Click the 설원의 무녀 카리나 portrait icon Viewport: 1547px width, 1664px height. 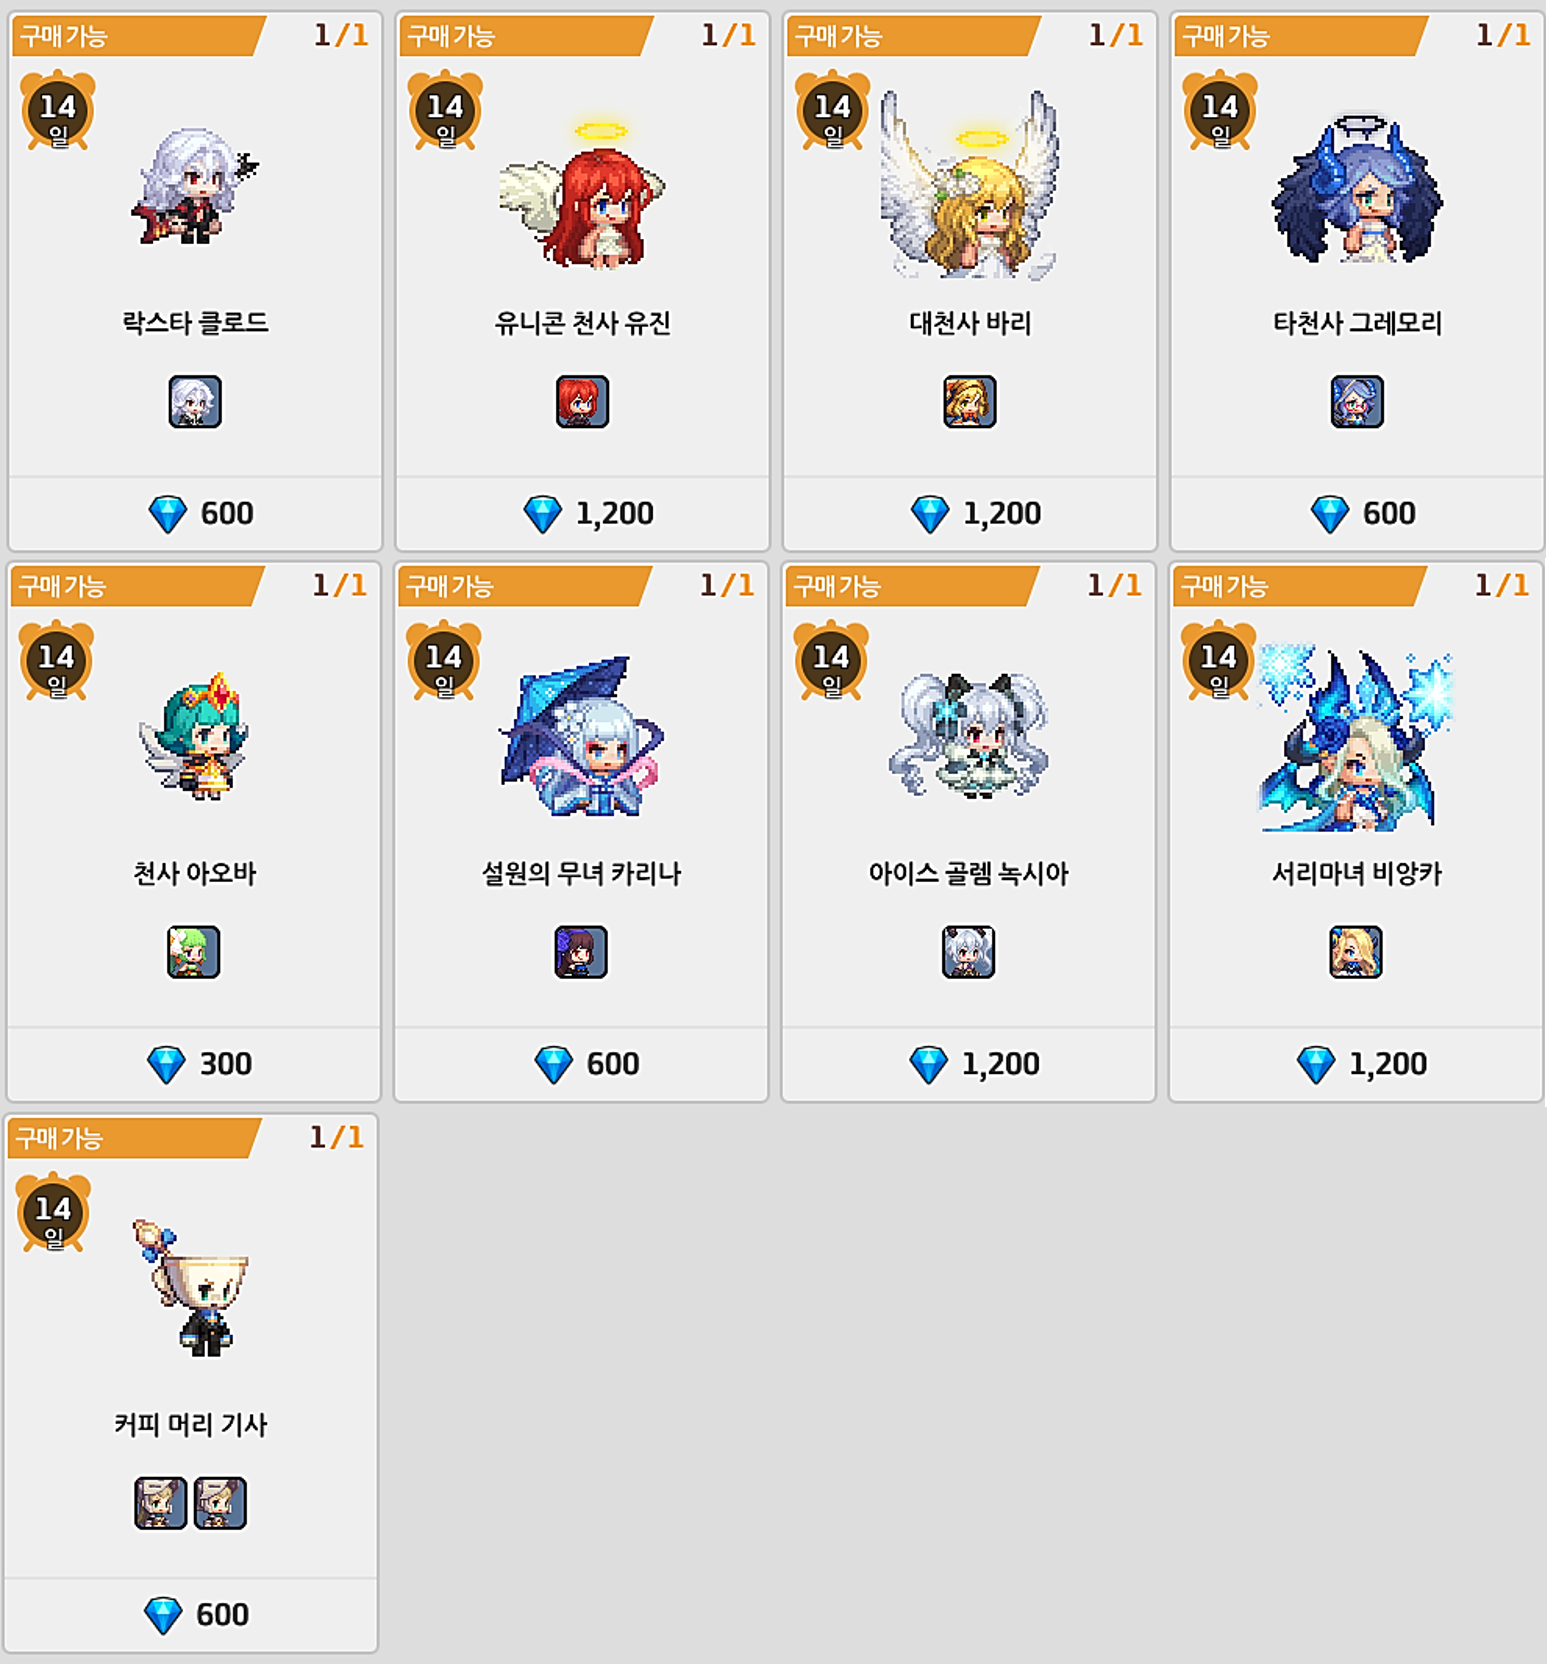click(581, 952)
